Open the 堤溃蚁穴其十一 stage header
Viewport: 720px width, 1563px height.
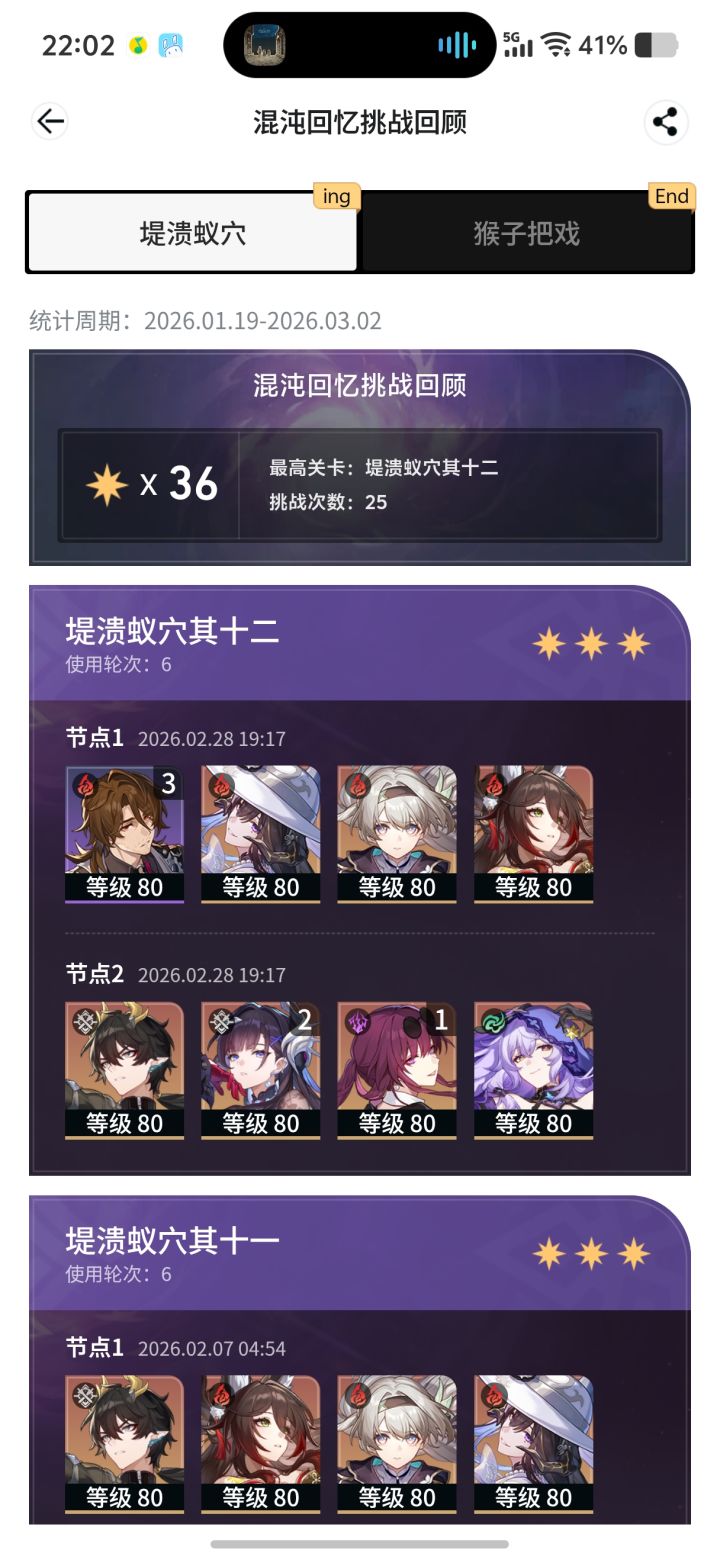[x=360, y=1253]
